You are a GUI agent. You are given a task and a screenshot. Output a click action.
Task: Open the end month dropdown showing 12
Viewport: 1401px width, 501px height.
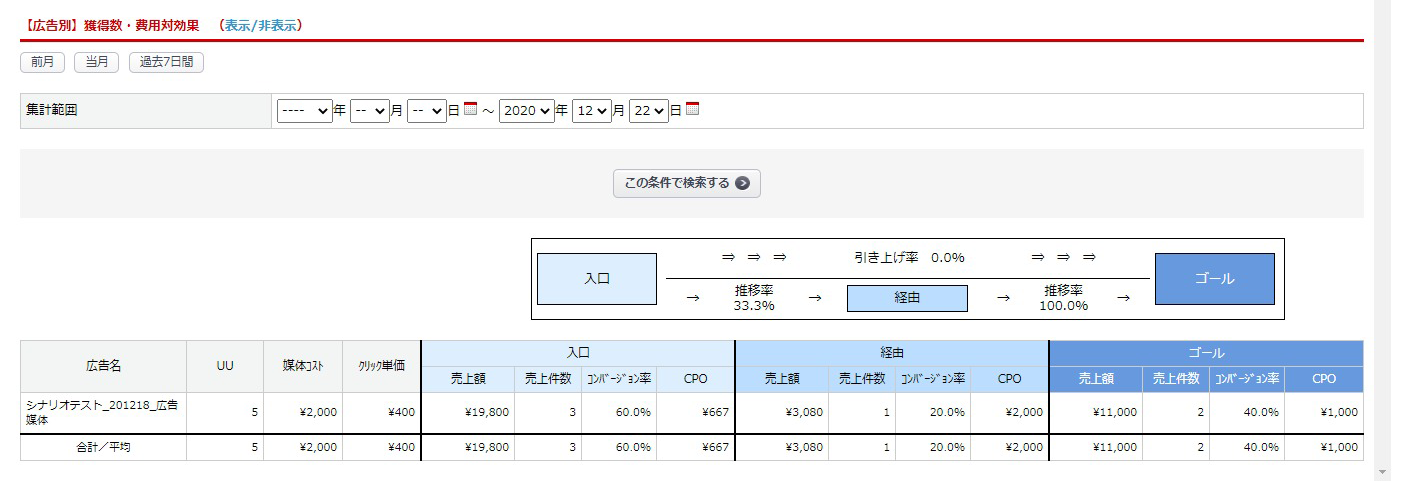coord(591,111)
